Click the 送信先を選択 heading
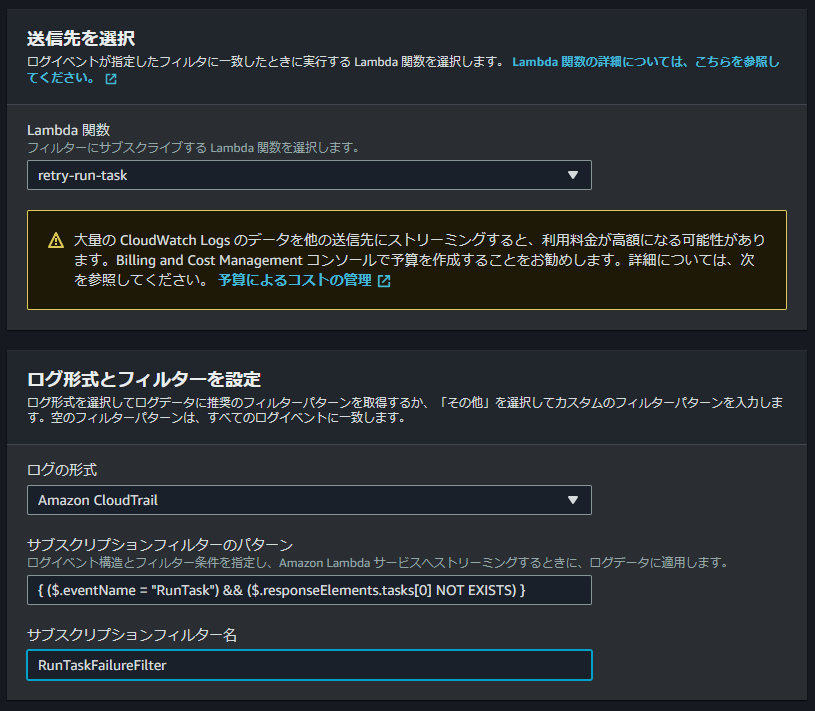The height and width of the screenshot is (711, 815). pos(81,38)
